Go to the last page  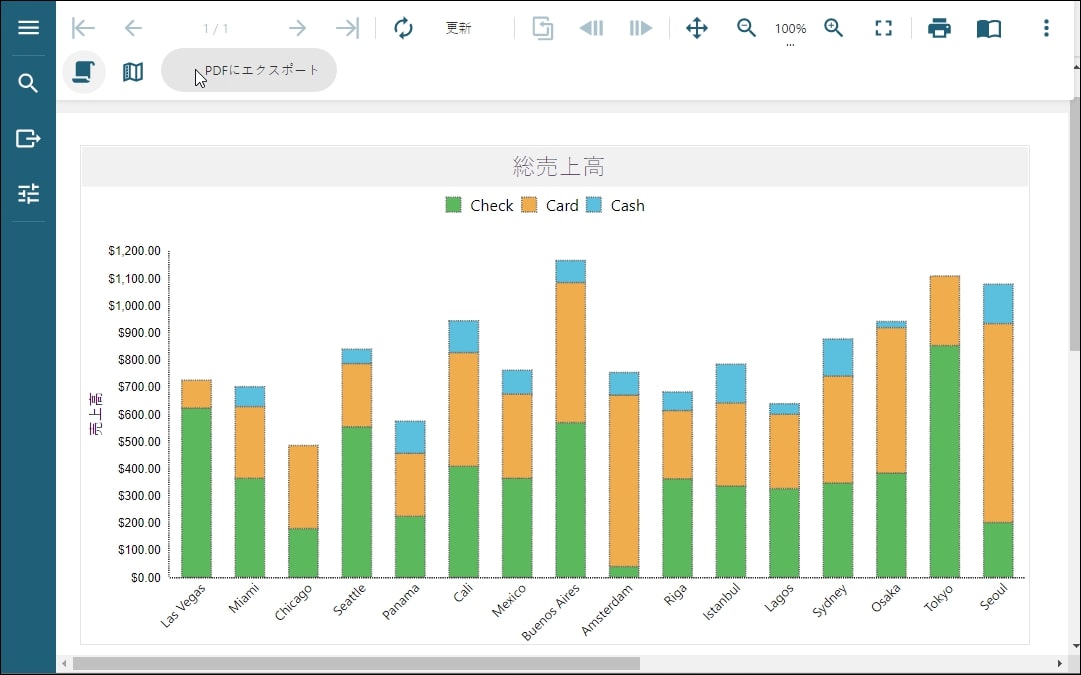point(347,28)
